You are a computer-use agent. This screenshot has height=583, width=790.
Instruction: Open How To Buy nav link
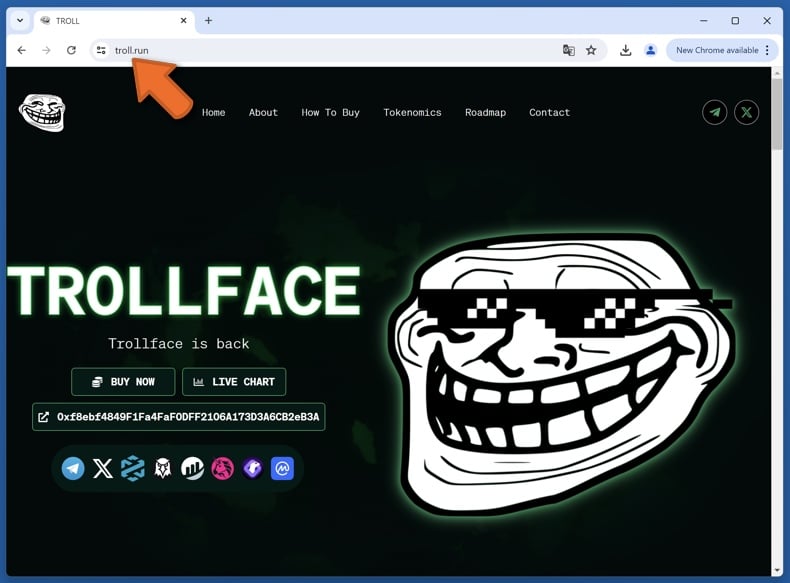tap(331, 112)
